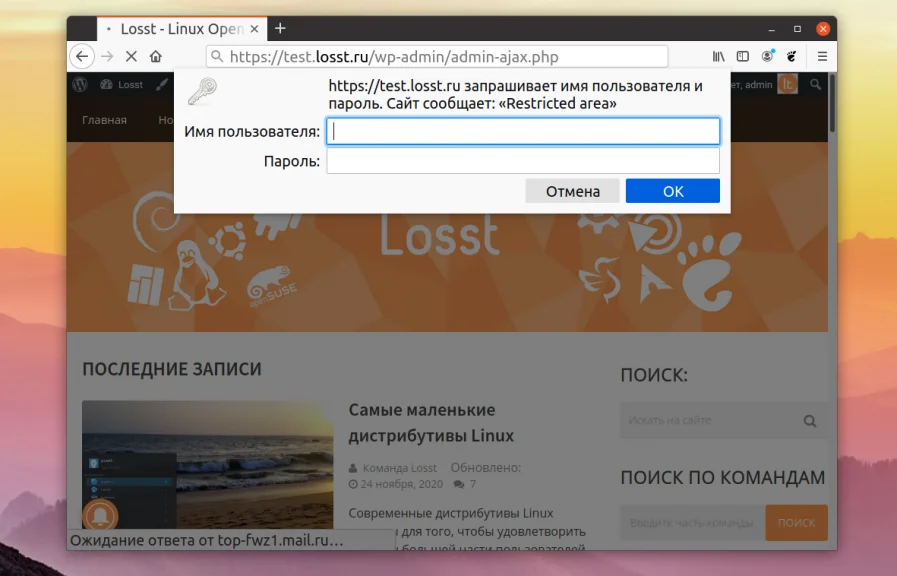Image resolution: width=897 pixels, height=576 pixels.
Task: Open the Firefox Library icon
Action: tap(718, 56)
